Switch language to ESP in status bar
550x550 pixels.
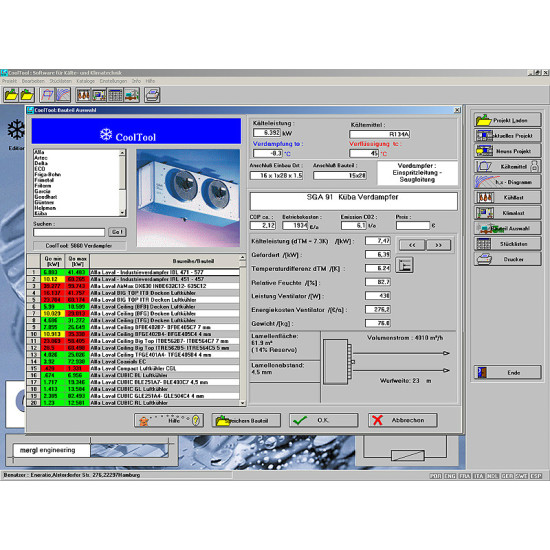pos(536,476)
